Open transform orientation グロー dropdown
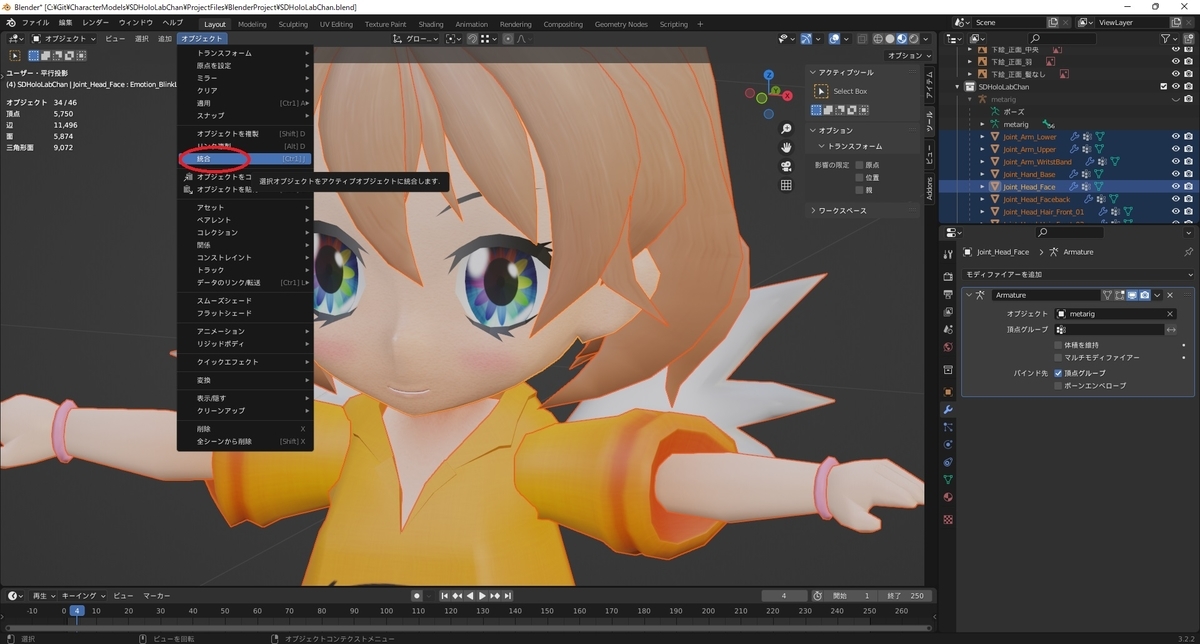 415,38
